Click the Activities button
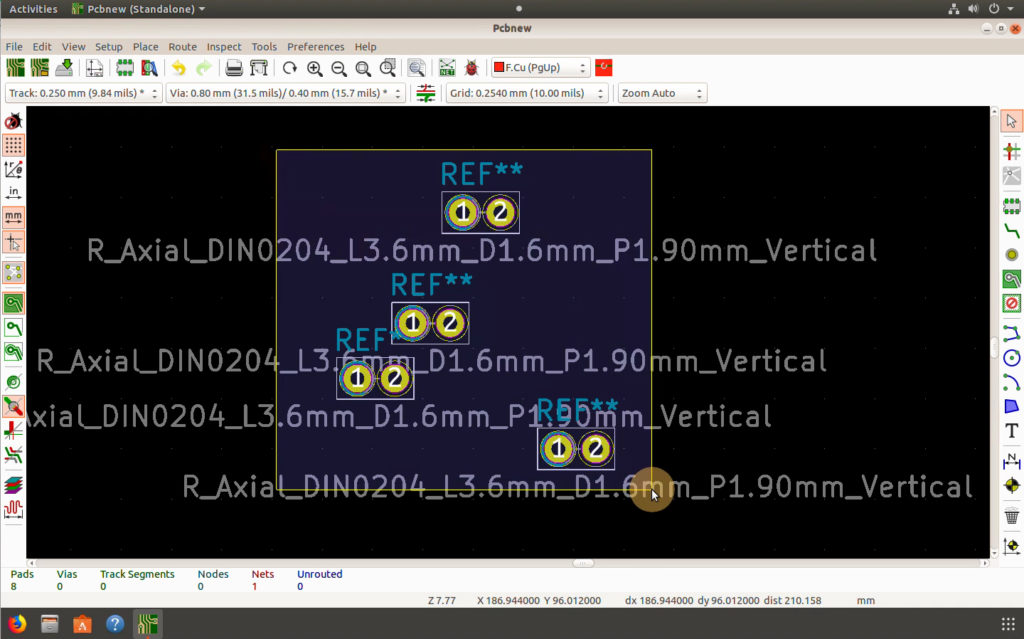This screenshot has width=1024, height=639. 33,9
